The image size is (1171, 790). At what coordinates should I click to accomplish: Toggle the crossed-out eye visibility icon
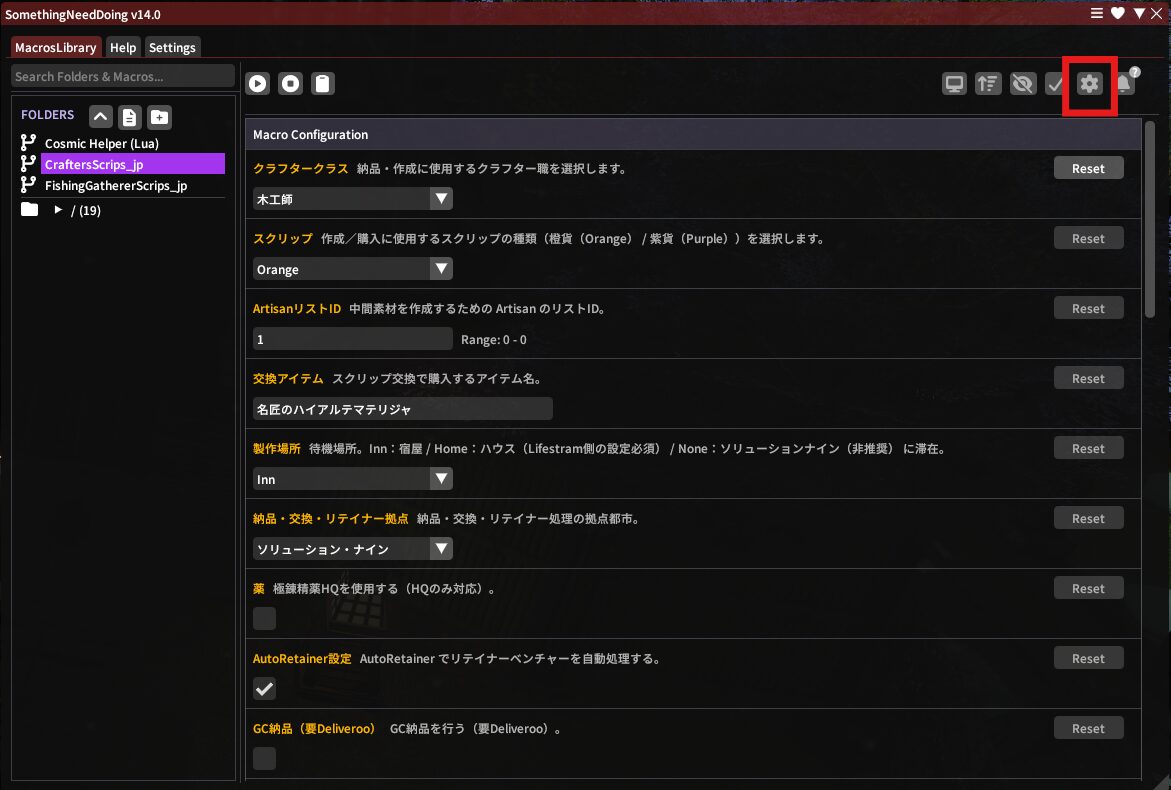pyautogui.click(x=1022, y=84)
